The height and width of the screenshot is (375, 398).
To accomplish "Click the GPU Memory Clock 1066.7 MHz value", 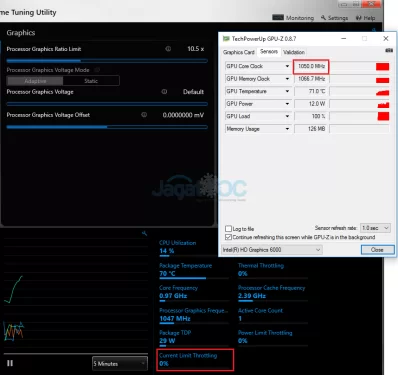I will pyautogui.click(x=311, y=79).
